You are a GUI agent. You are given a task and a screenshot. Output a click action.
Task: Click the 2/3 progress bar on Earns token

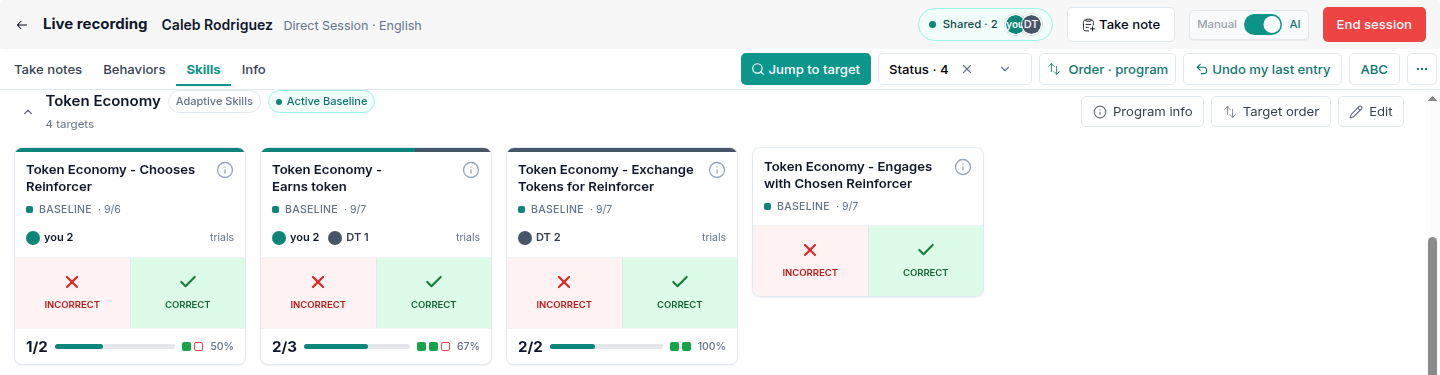point(357,346)
